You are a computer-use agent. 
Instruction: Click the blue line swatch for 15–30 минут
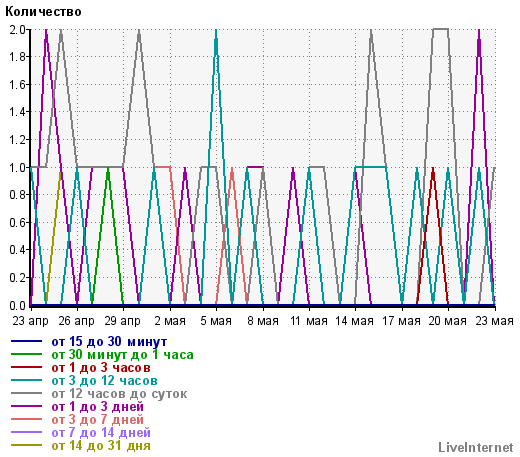coord(26,341)
